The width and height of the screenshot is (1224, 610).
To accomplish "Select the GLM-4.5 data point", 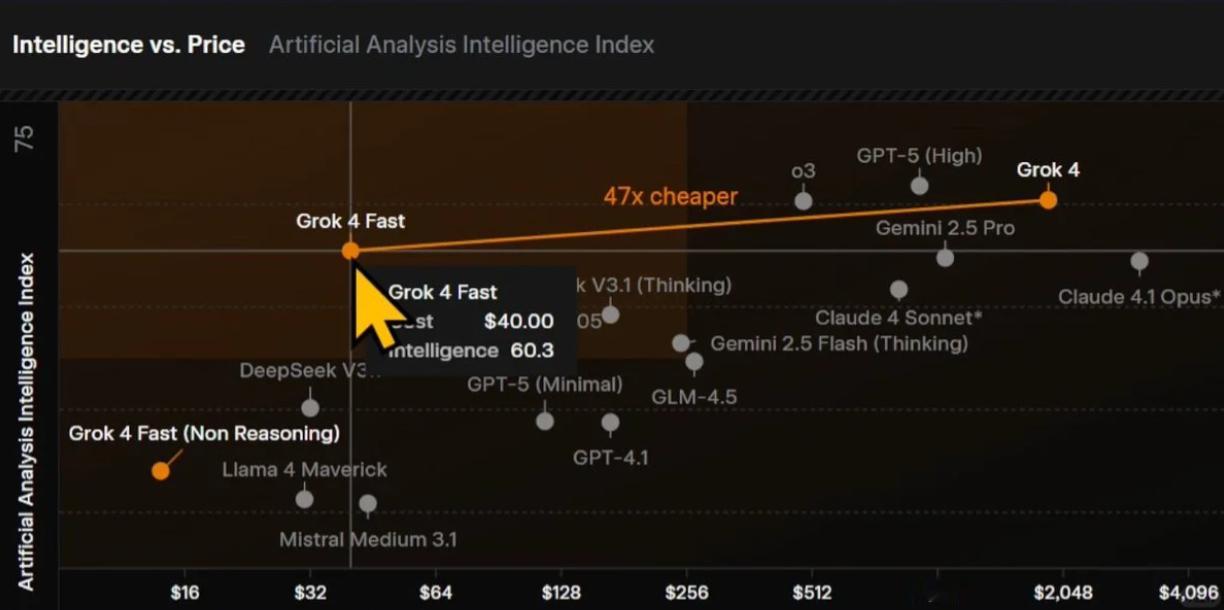I will [694, 362].
